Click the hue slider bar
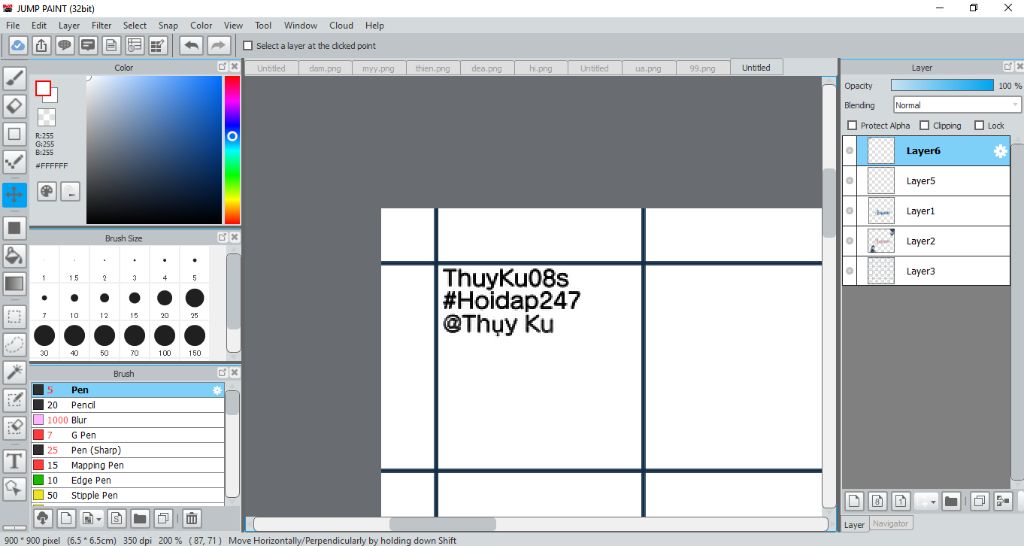Screen dimensions: 1024x546 (232, 150)
